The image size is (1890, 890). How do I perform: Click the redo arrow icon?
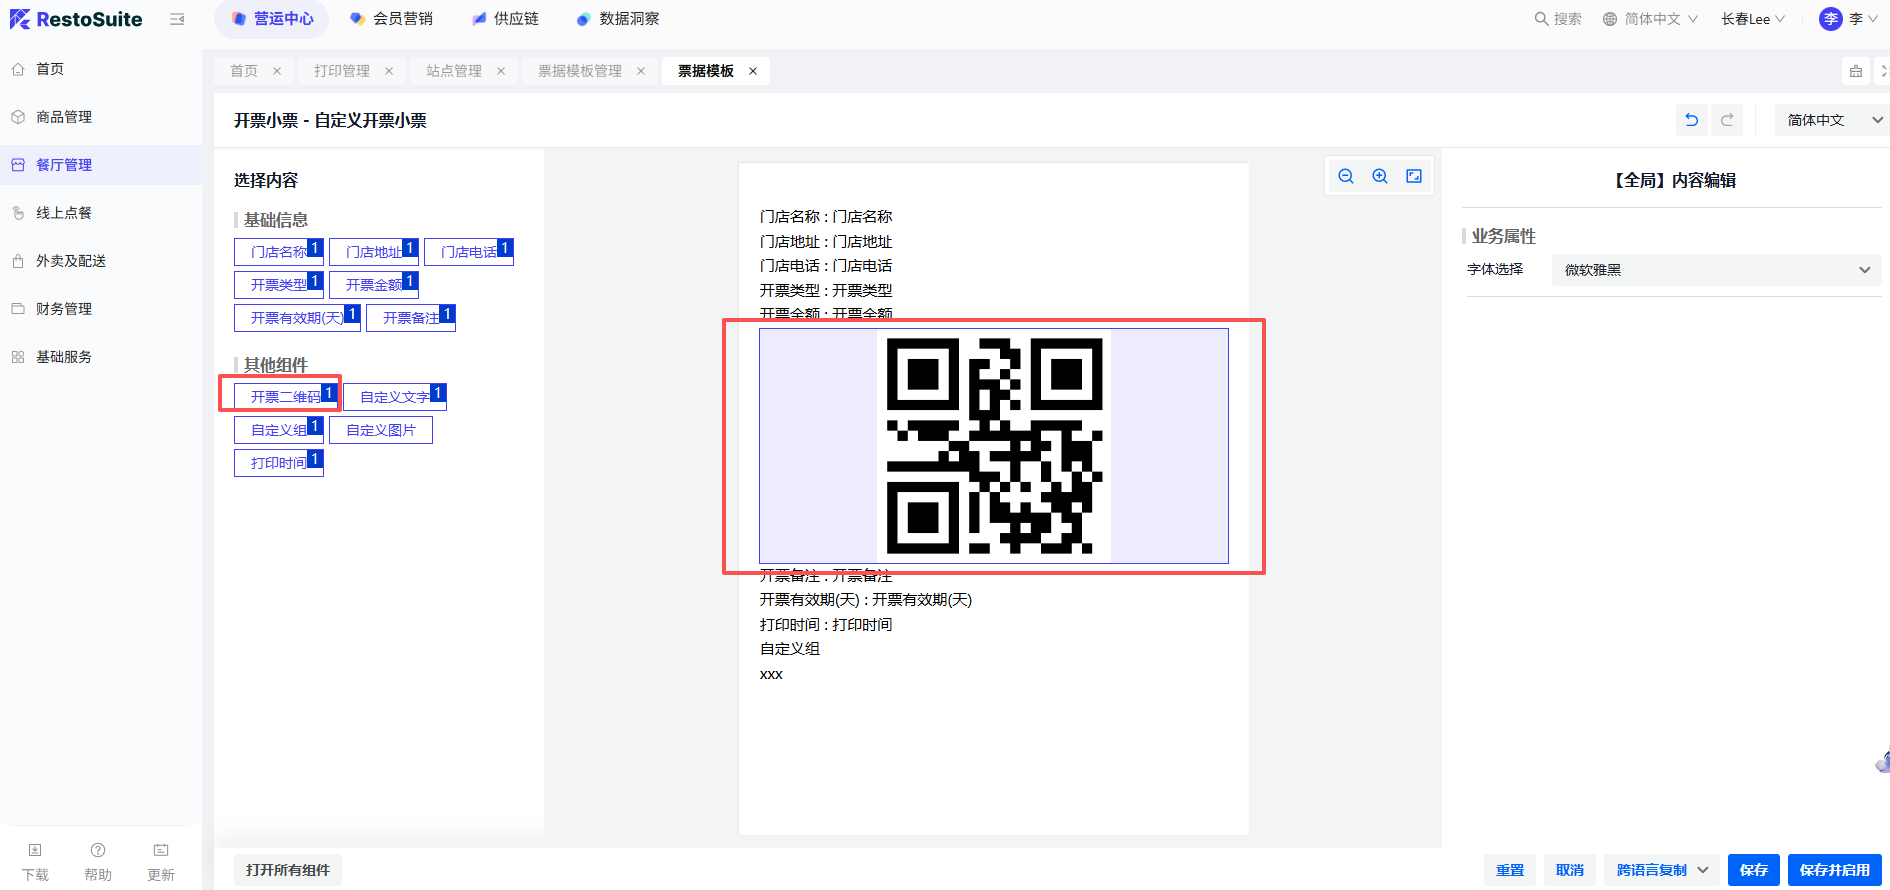point(1727,120)
